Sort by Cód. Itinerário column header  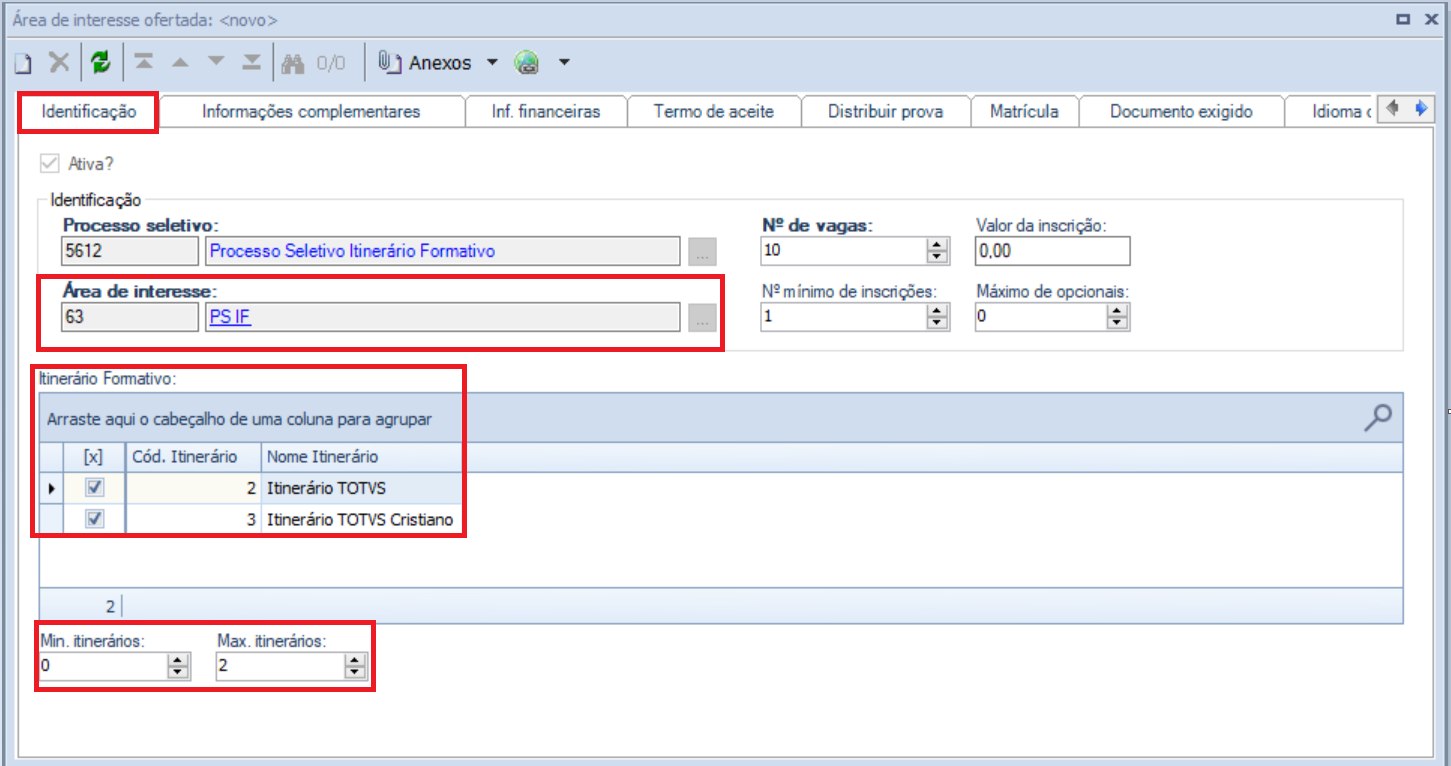[x=194, y=457]
